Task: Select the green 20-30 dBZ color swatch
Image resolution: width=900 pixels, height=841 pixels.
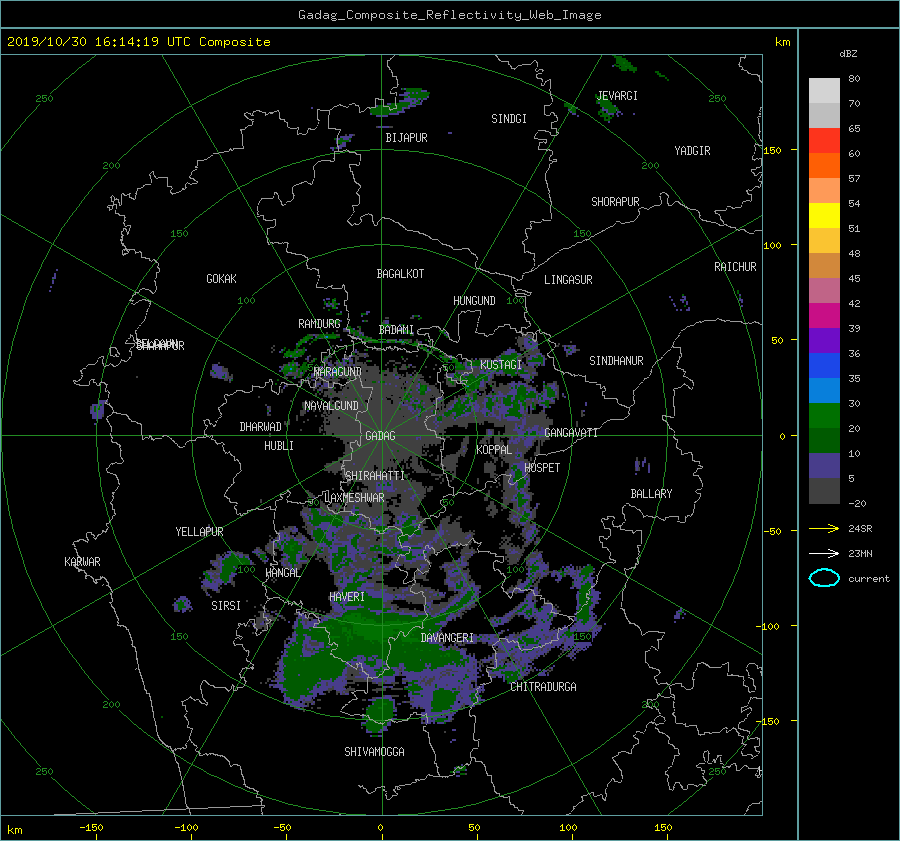Action: point(824,415)
